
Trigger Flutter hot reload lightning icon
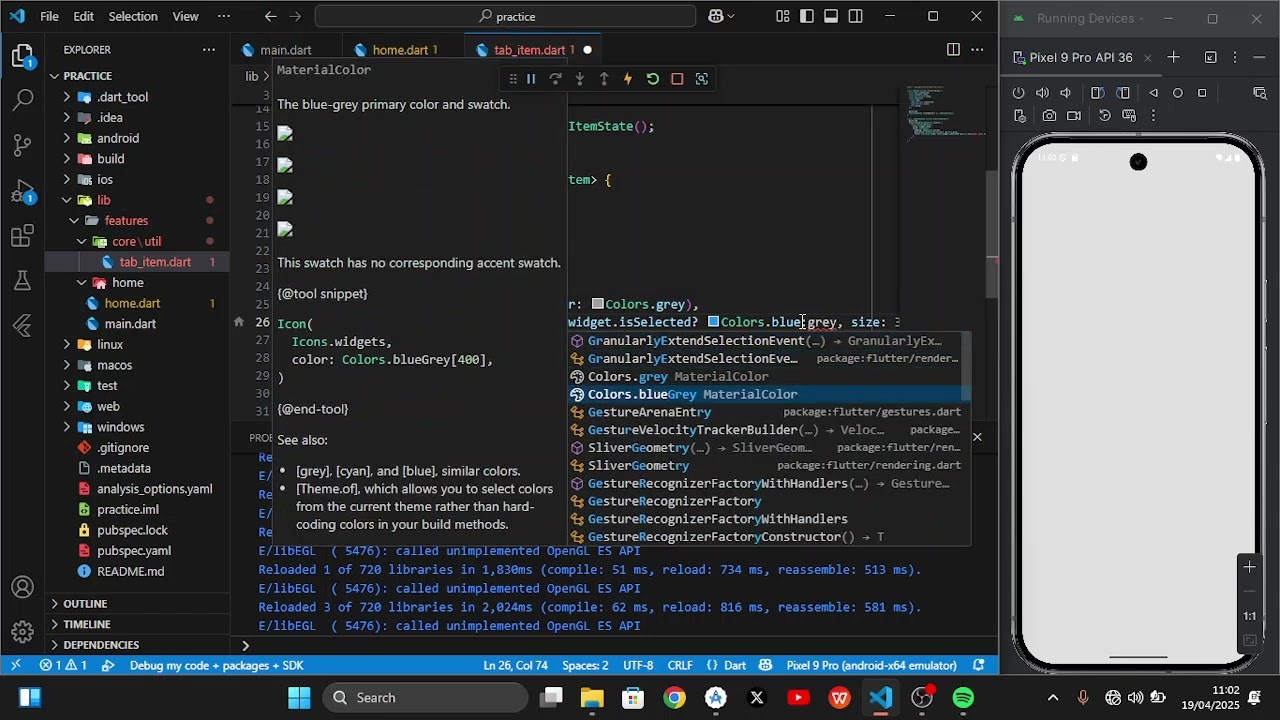tap(628, 79)
